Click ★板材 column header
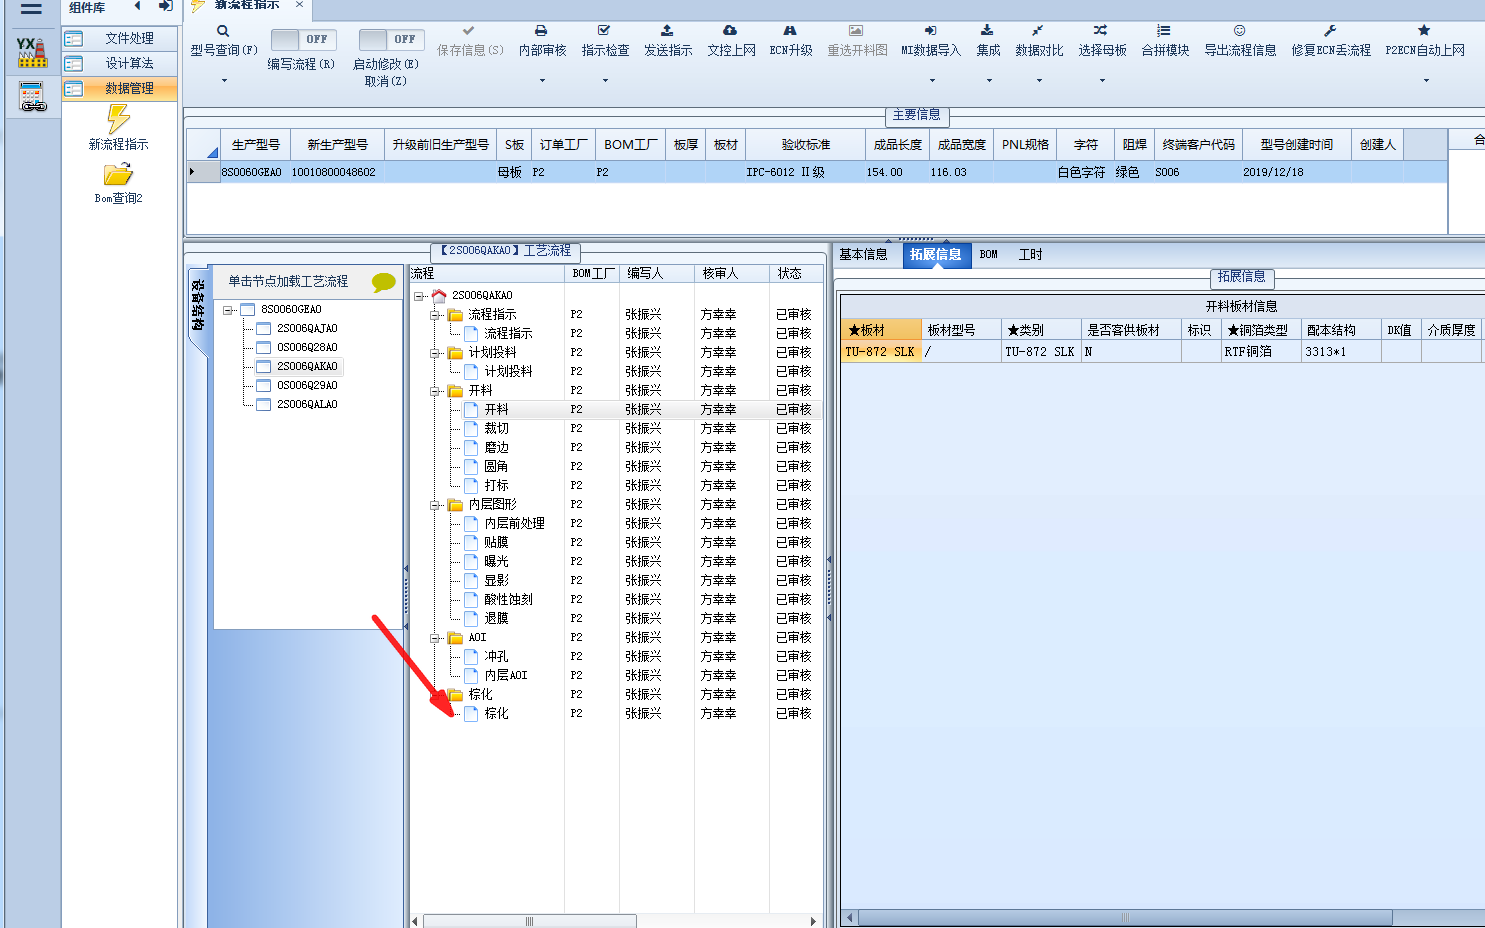Image resolution: width=1485 pixels, height=928 pixels. (x=881, y=330)
